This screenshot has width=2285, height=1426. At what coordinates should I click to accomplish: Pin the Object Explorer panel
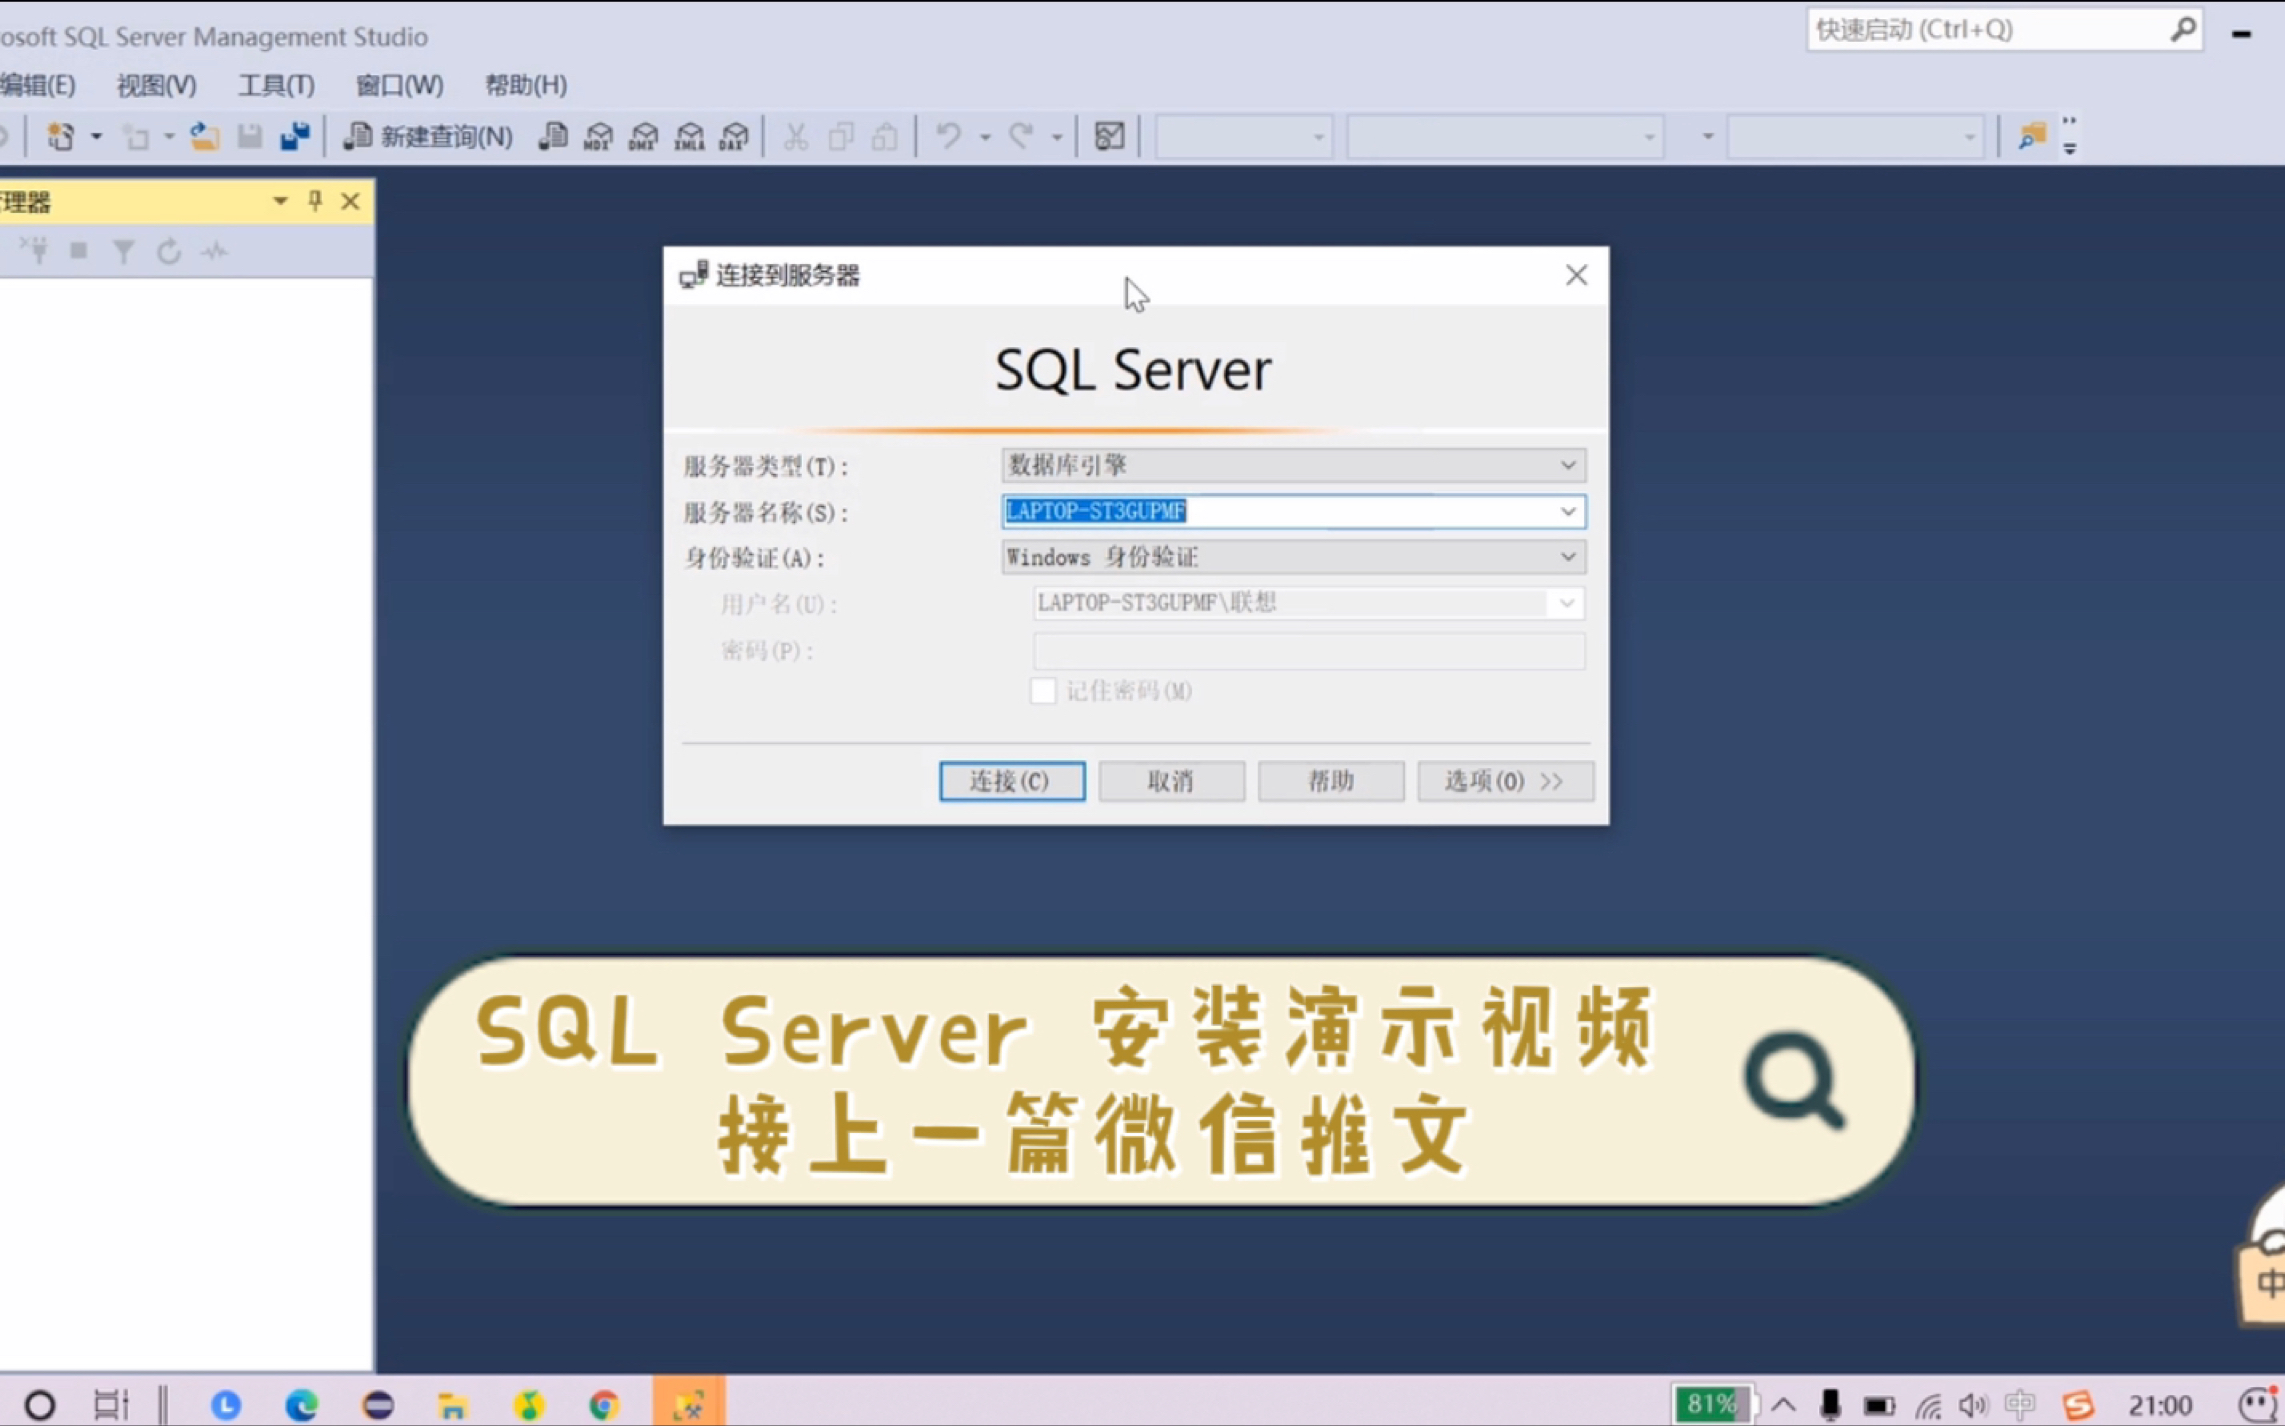tap(315, 201)
